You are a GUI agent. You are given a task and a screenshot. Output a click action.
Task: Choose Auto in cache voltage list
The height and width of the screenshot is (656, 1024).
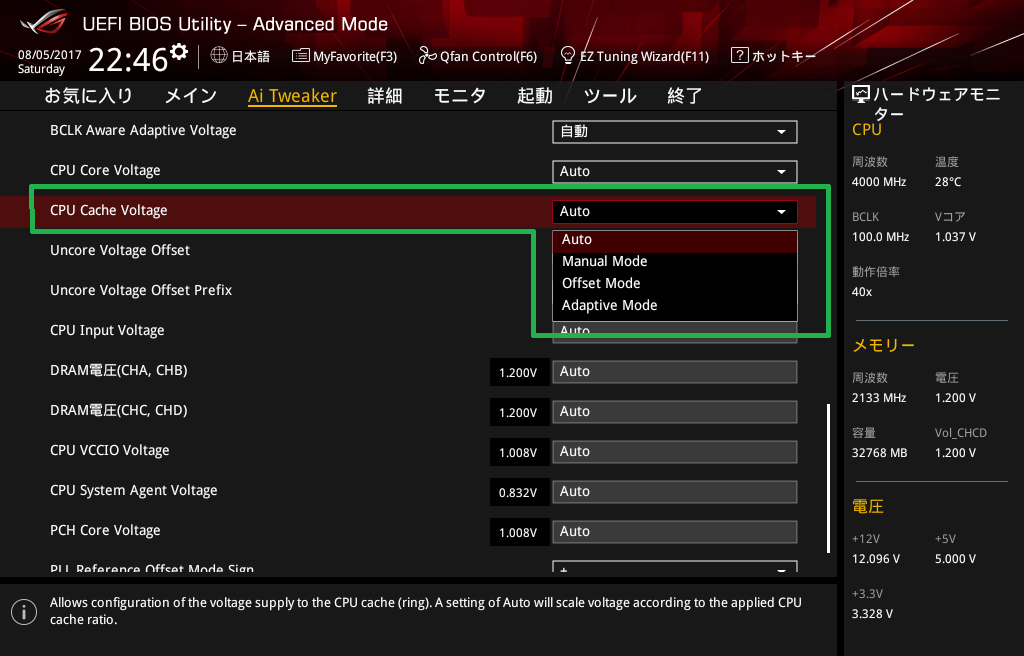tap(675, 240)
